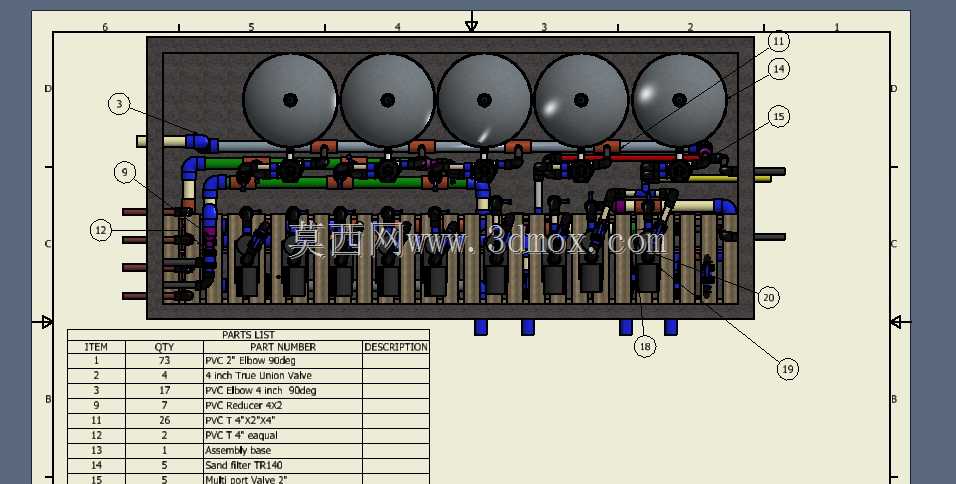The image size is (956, 484).
Task: Select the PVC Reducer 4X2 cell
Action: (x=283, y=405)
